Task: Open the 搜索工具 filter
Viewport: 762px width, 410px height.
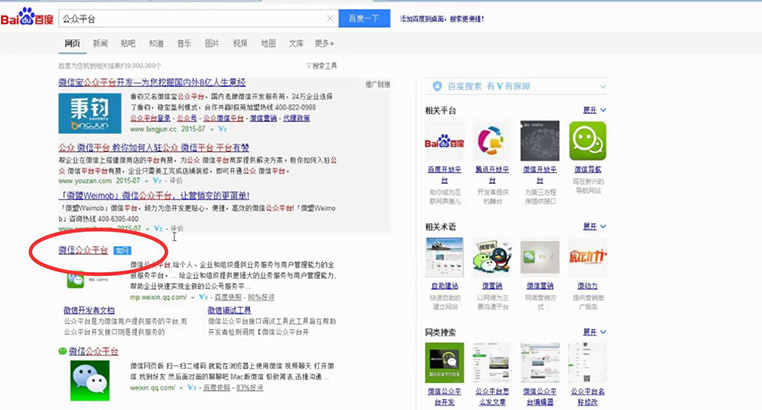Action: 321,66
